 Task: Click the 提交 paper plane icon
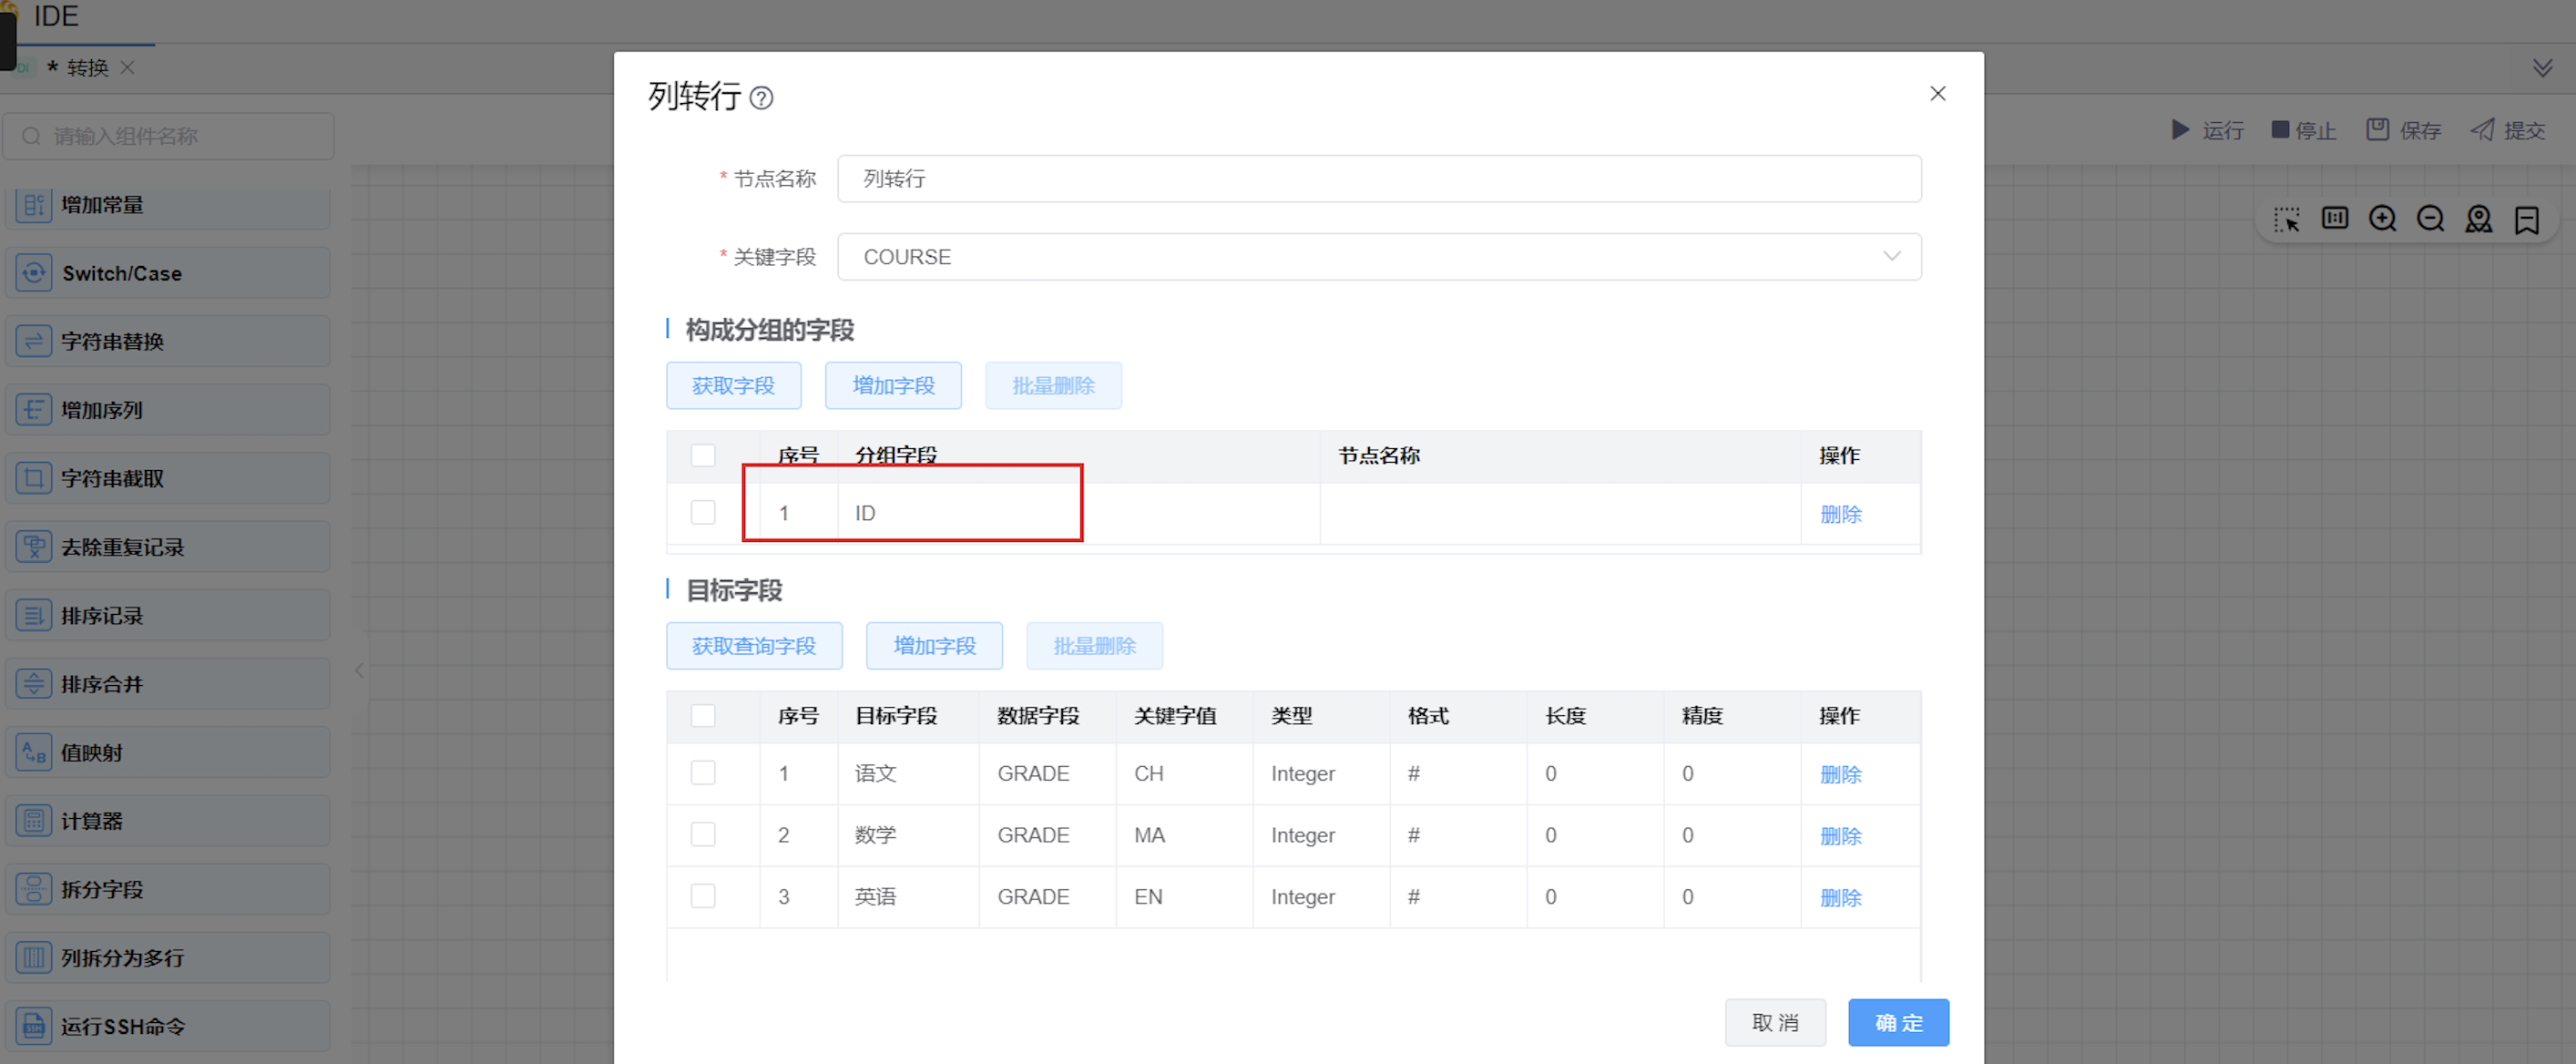[2482, 130]
